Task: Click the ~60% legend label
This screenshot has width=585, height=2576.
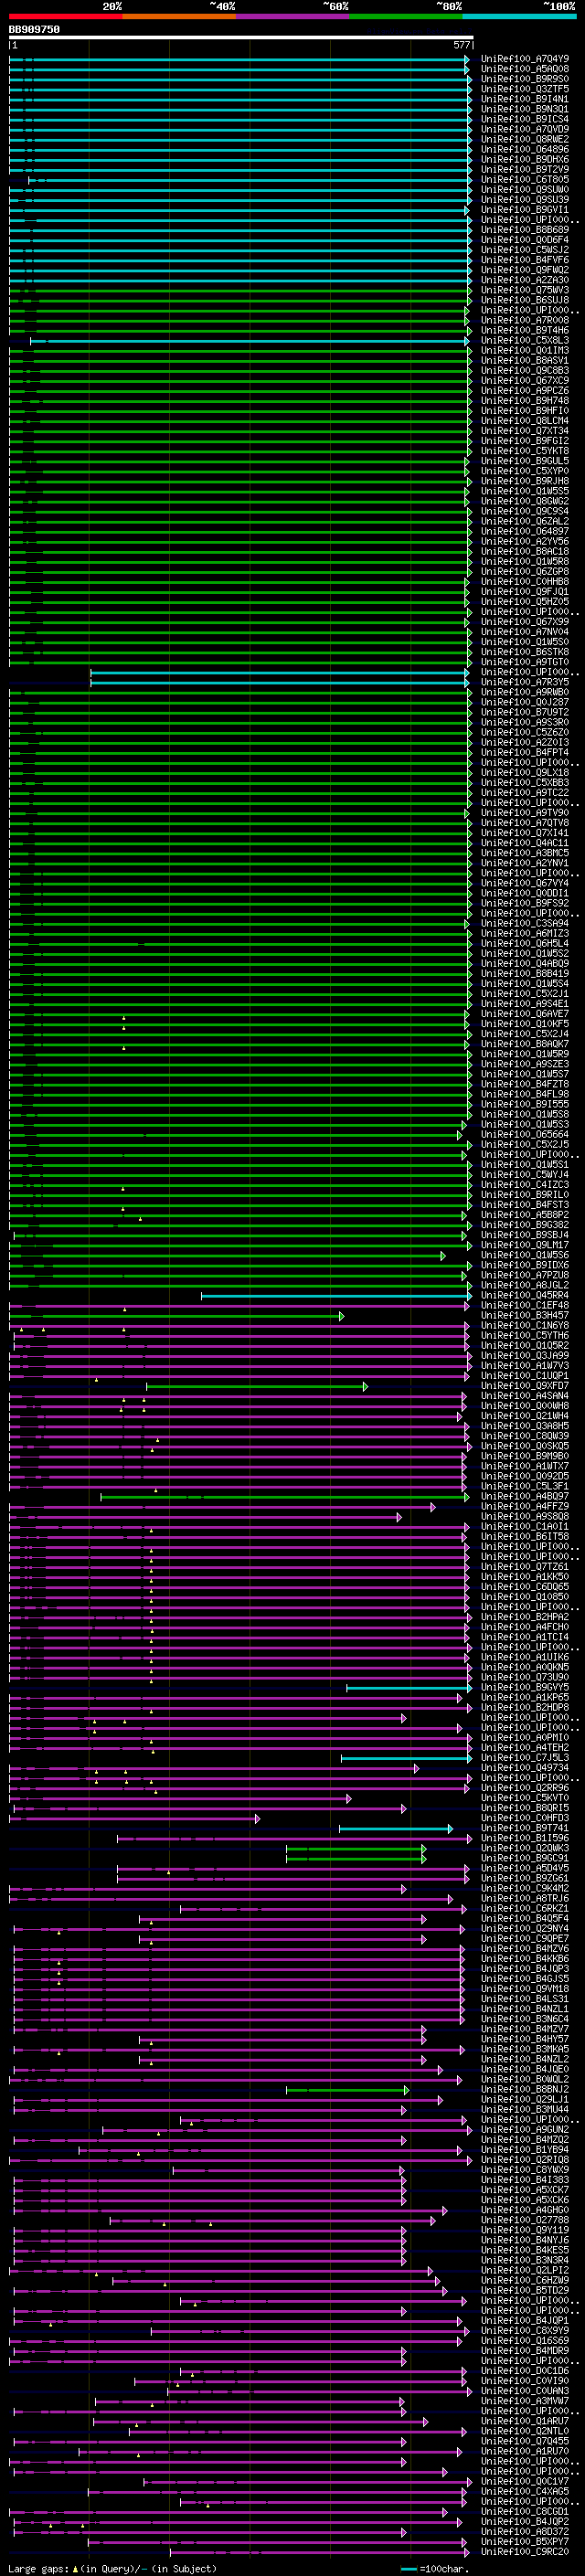Action: click(336, 6)
